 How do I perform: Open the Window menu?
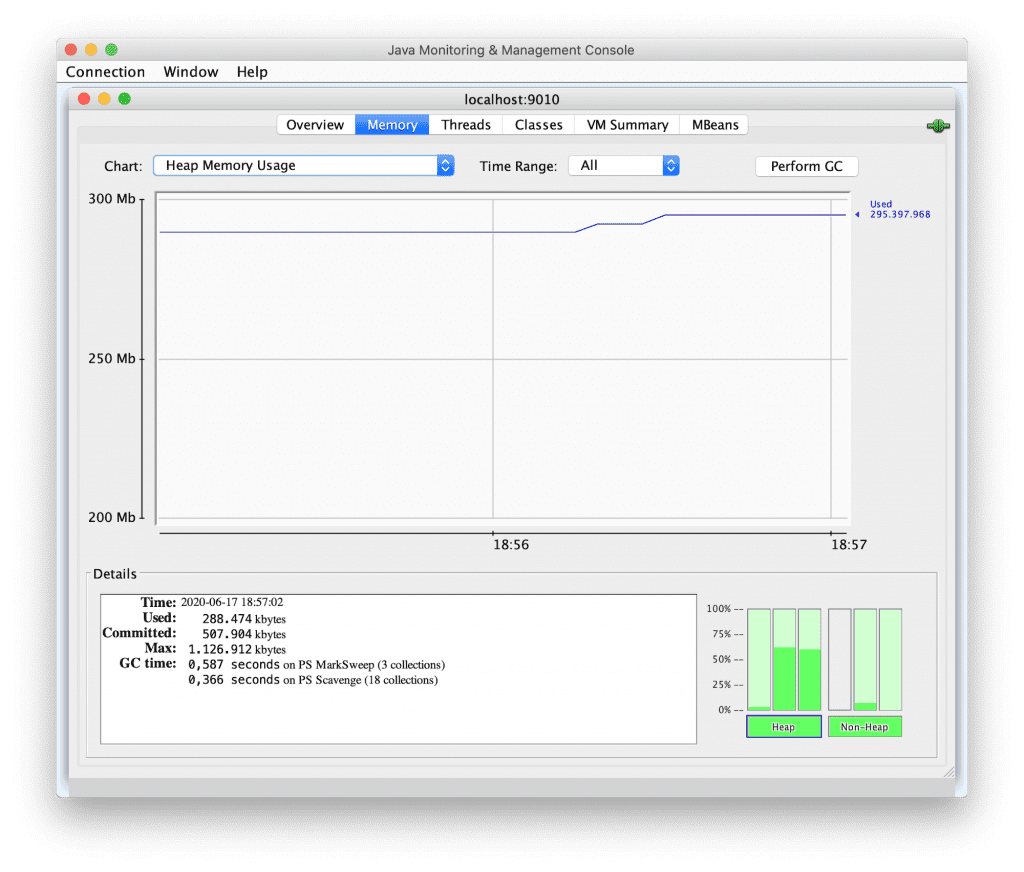(190, 71)
